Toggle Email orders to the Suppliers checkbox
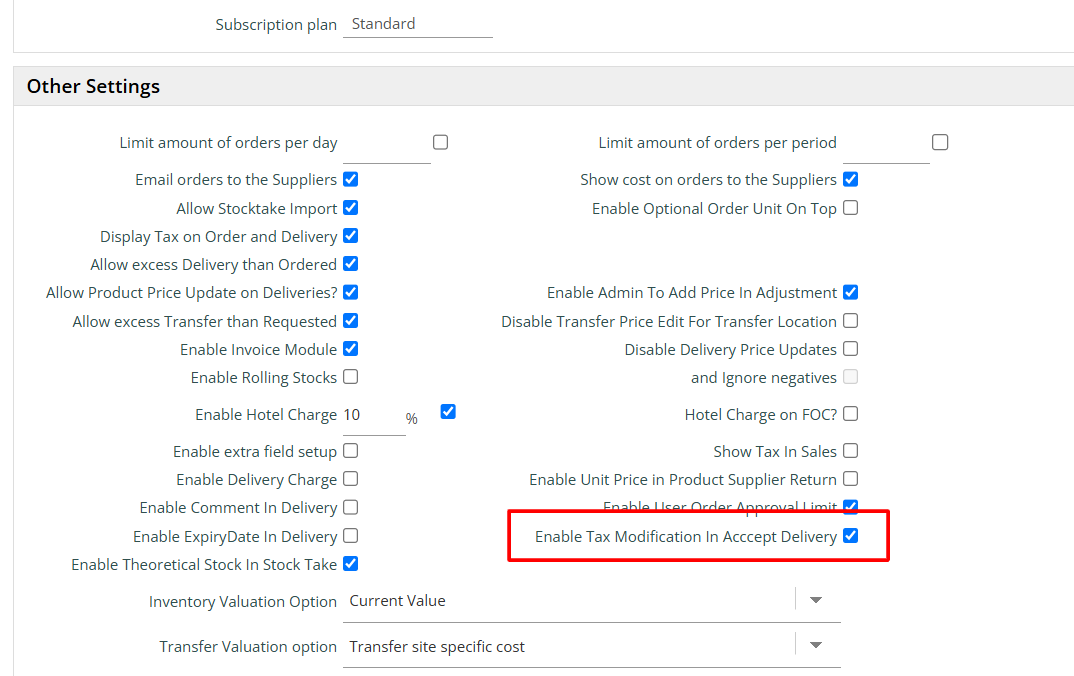Image resolution: width=1074 pixels, height=676 pixels. pyautogui.click(x=350, y=180)
